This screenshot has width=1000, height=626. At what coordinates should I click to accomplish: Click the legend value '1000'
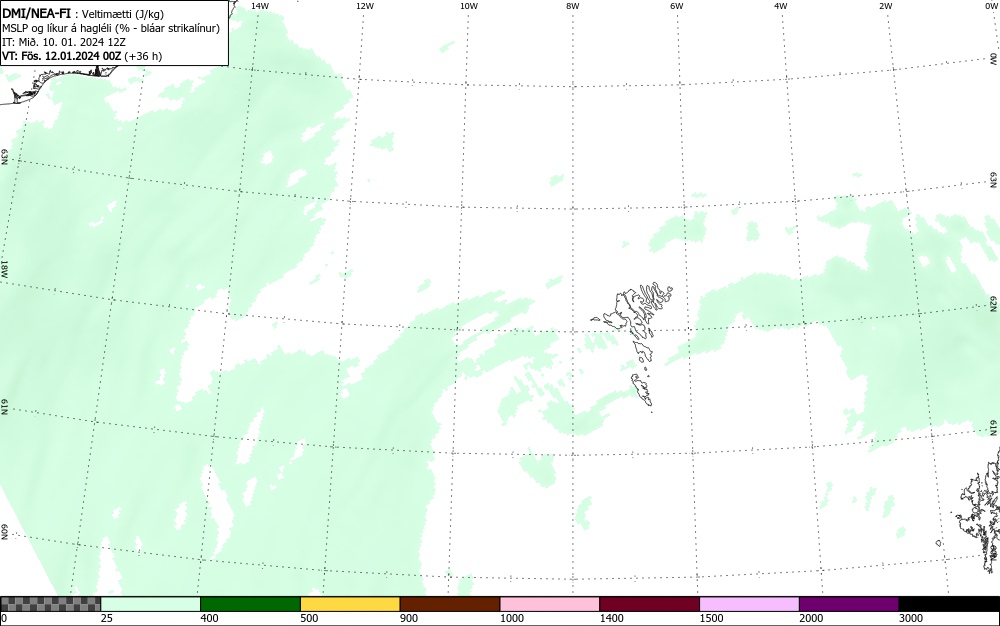coord(511,618)
